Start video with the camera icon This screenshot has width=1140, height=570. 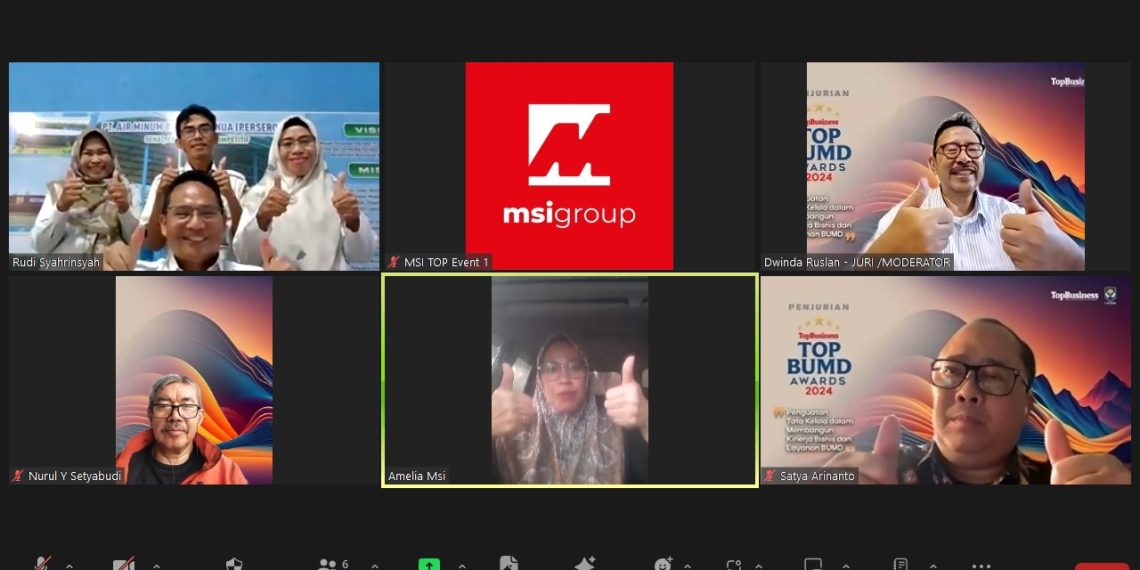[124, 564]
